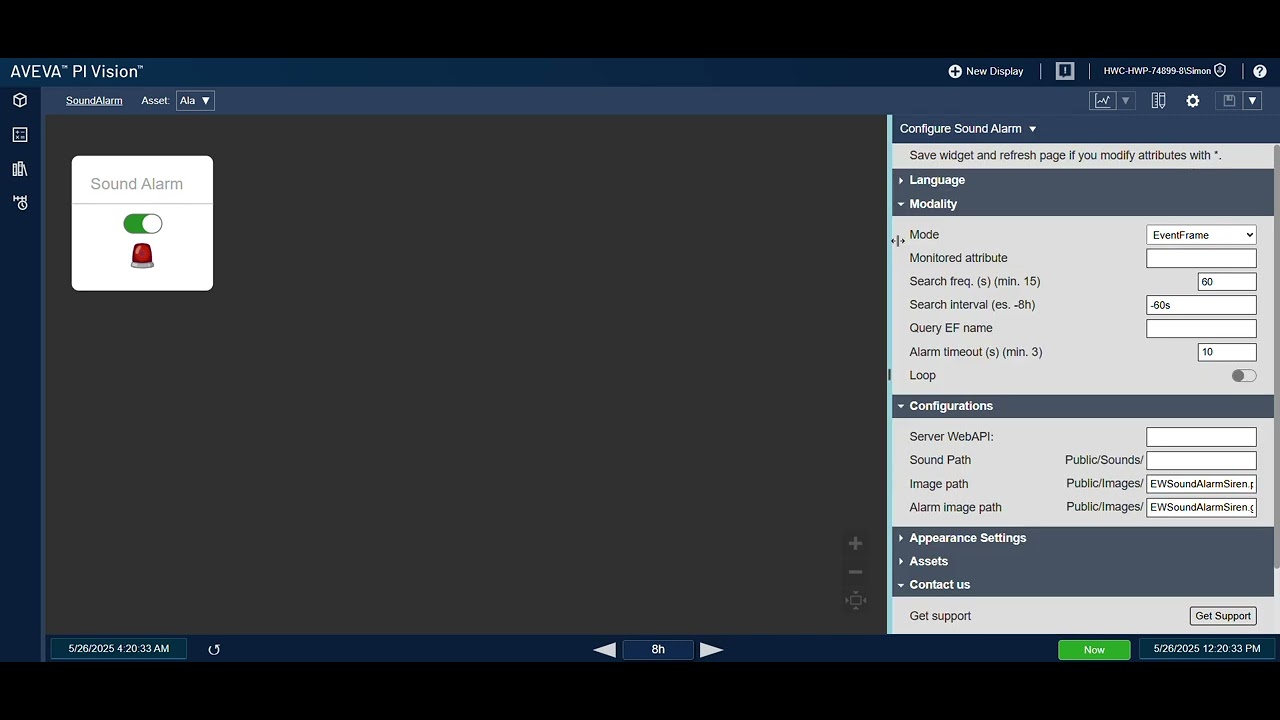Click the configuration pane vertical scrollbar
The image size is (1280, 720).
tap(1276, 355)
